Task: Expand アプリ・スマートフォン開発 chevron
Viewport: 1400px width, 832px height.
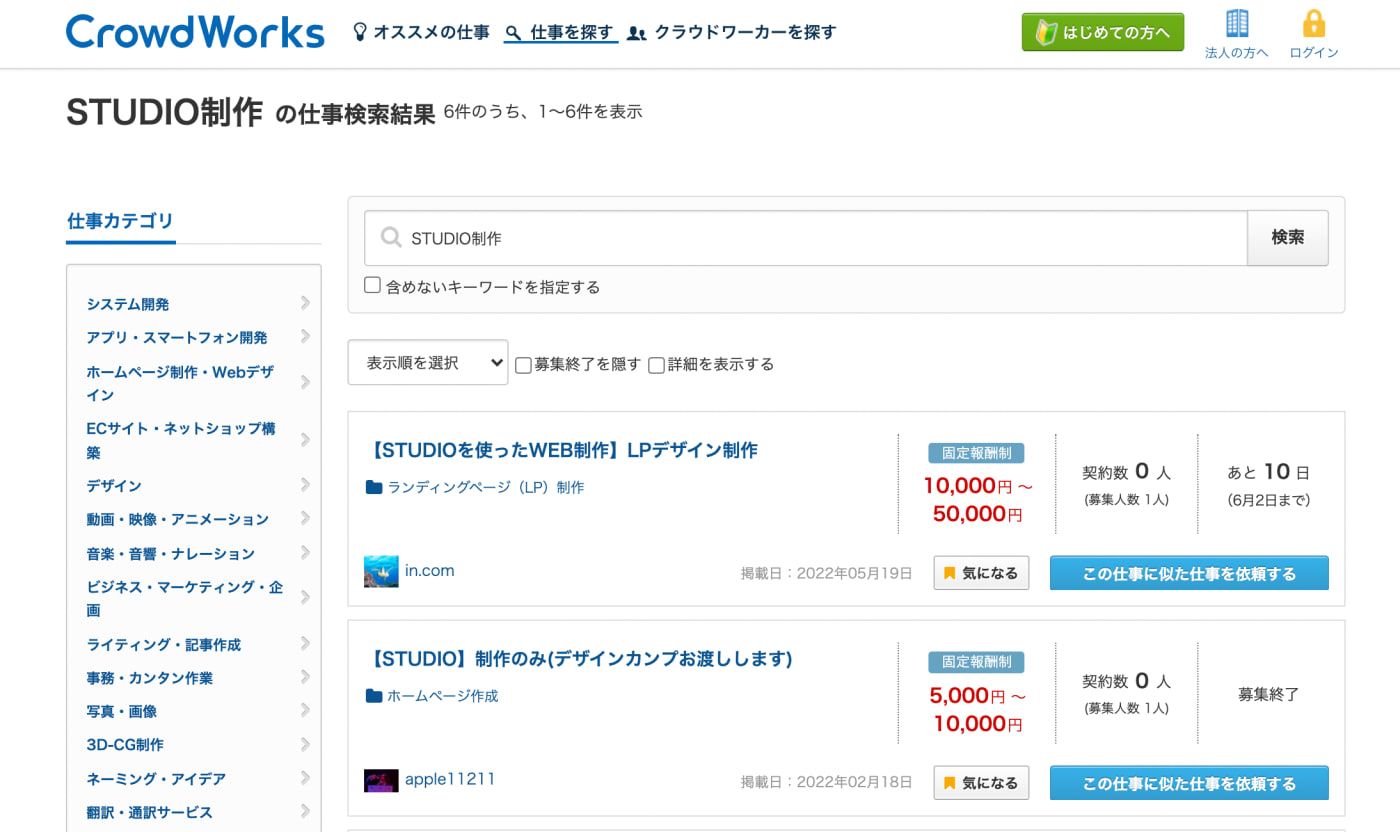Action: 305,337
